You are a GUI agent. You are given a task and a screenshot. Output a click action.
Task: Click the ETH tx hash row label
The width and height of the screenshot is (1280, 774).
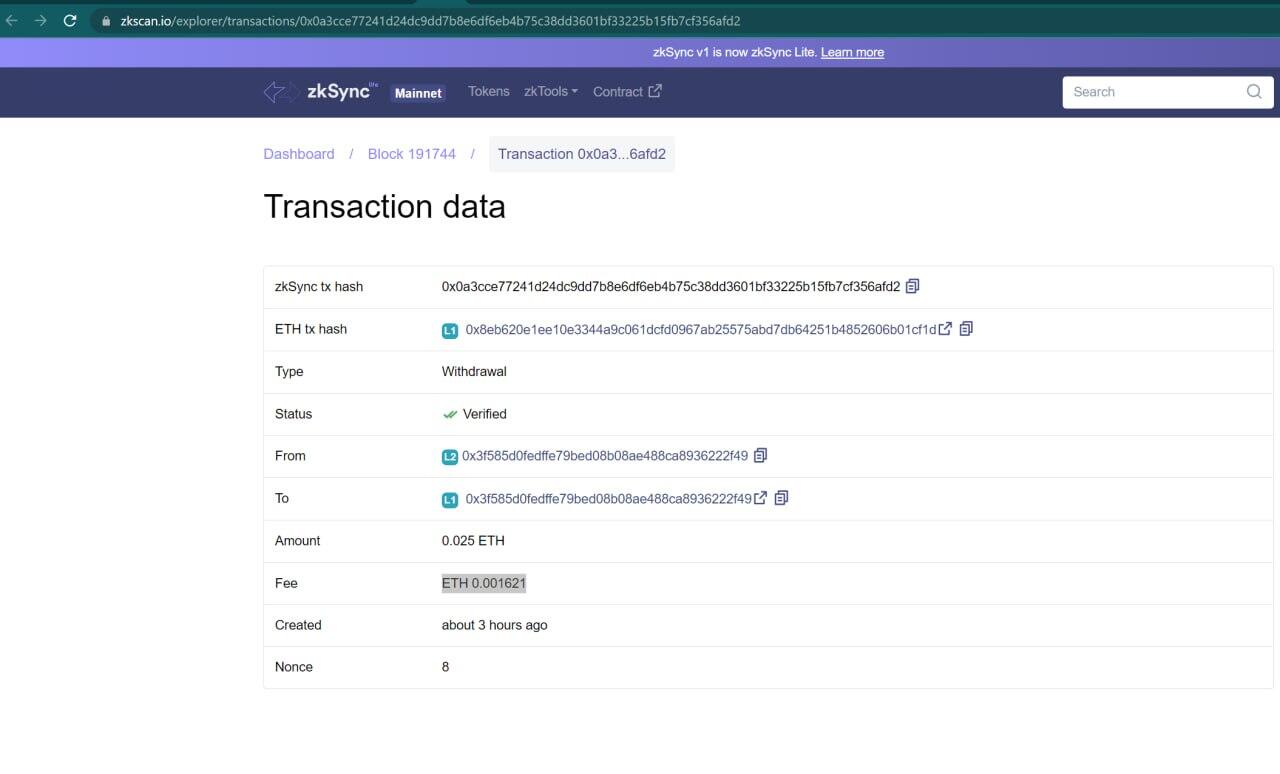click(x=311, y=329)
